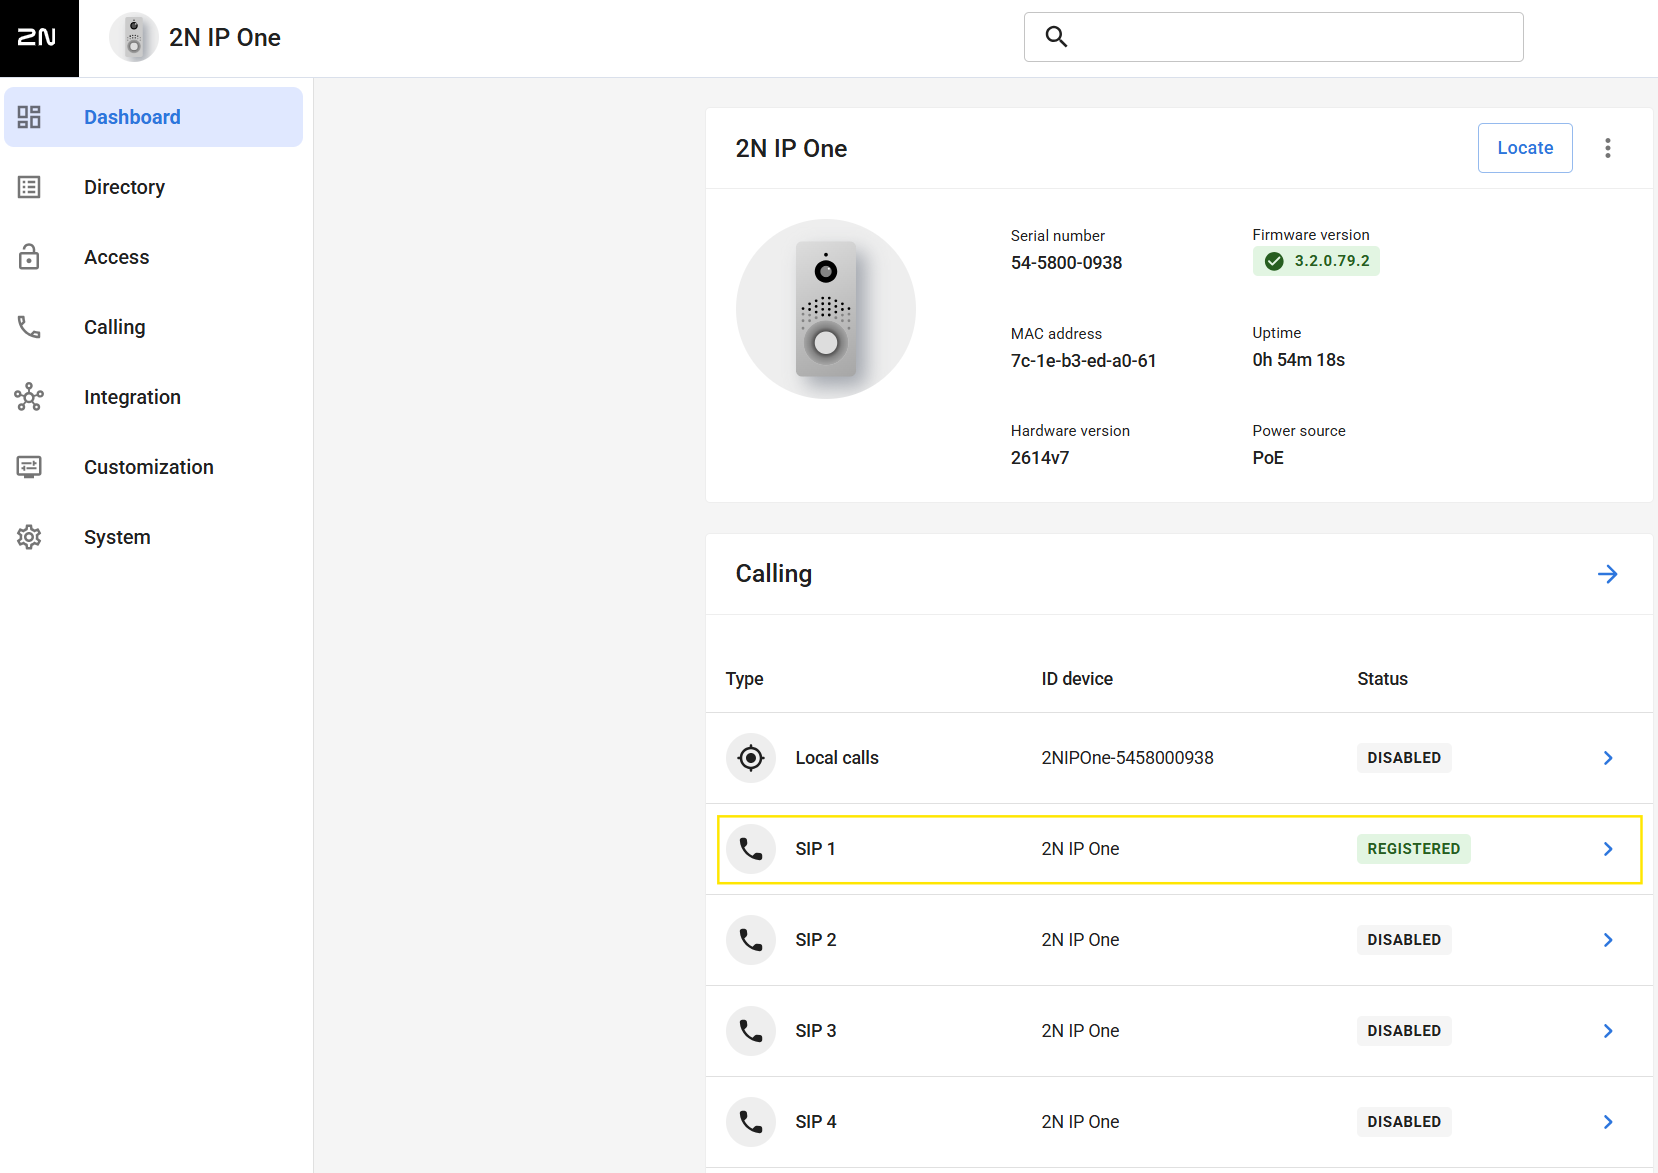Click the Status column header
This screenshot has height=1173, width=1658.
click(1382, 679)
